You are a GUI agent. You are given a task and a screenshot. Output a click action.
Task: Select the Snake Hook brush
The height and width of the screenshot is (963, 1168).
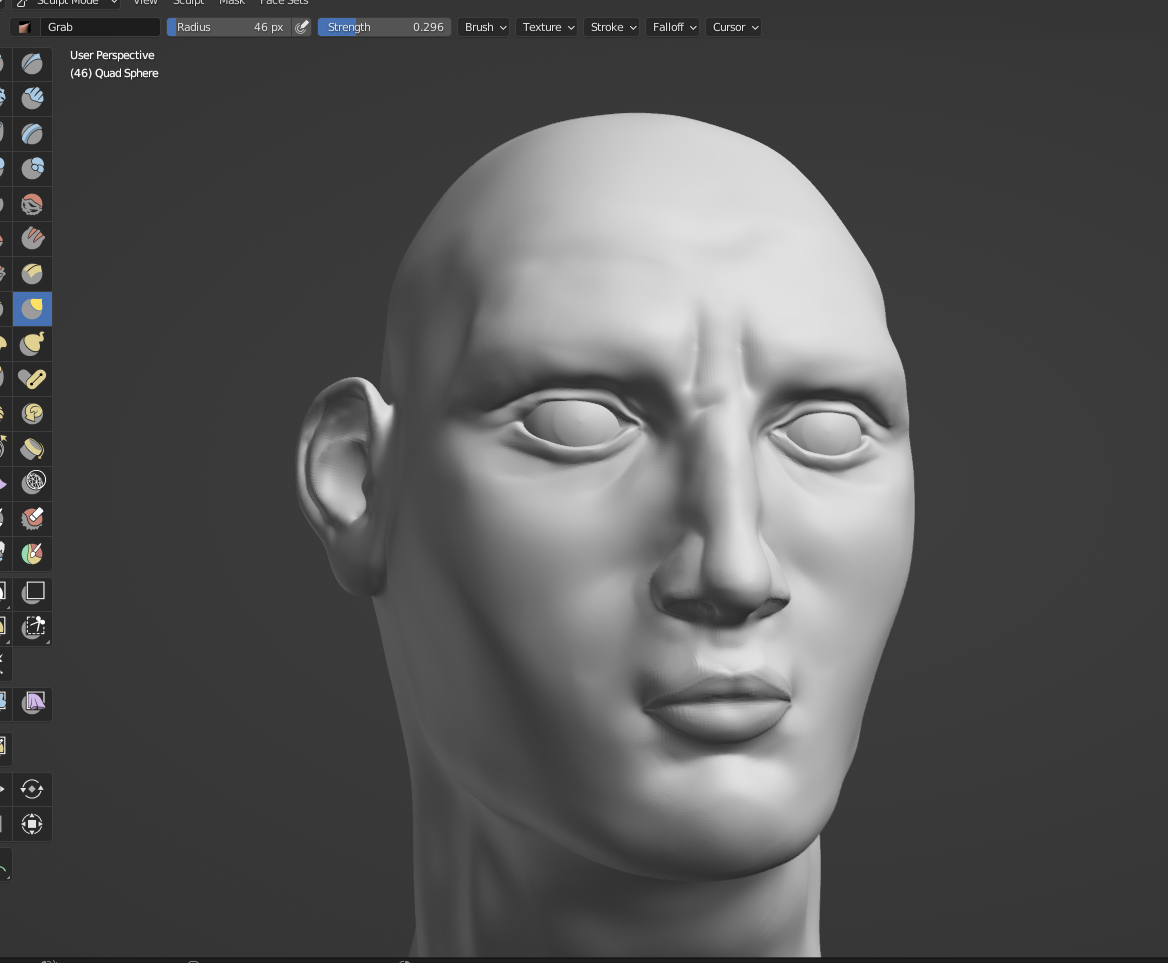32,343
